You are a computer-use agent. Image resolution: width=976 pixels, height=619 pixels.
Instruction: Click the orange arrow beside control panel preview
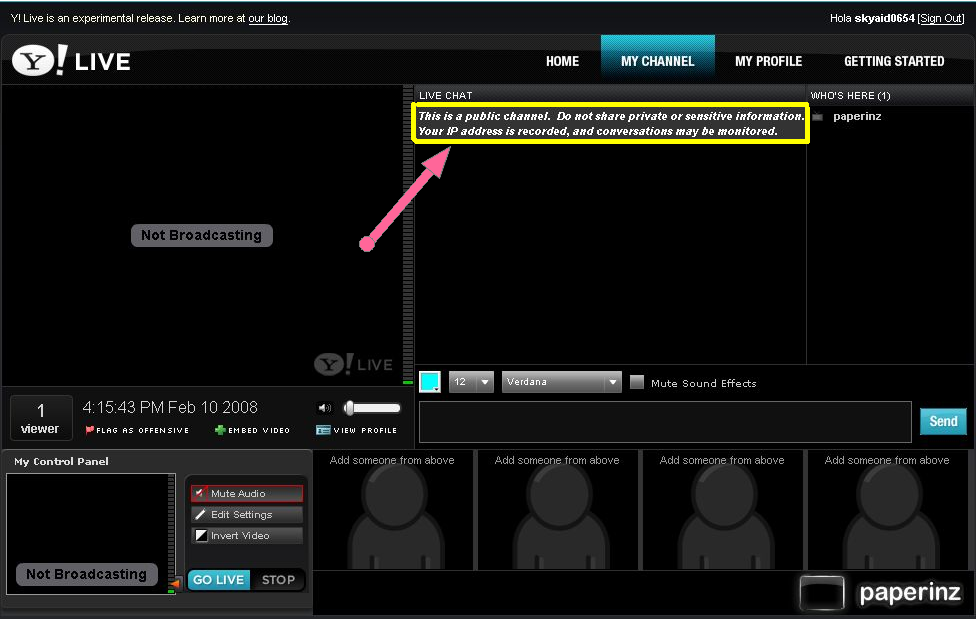[x=176, y=583]
